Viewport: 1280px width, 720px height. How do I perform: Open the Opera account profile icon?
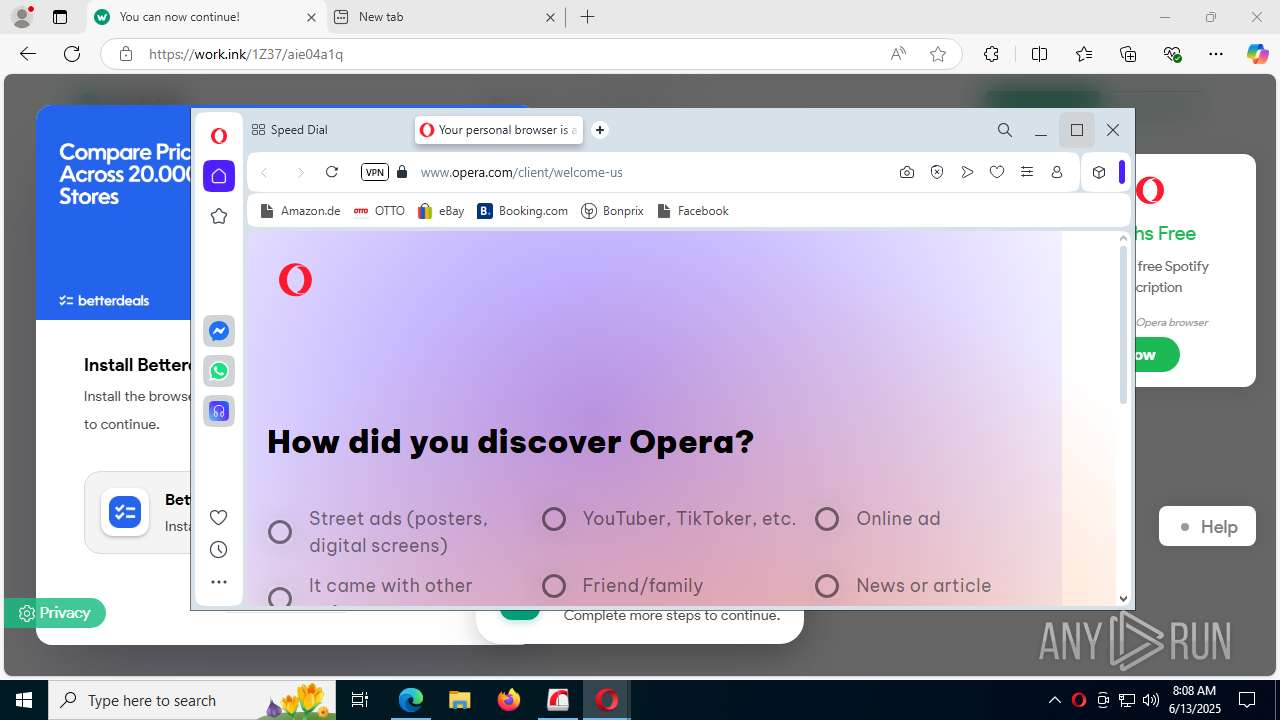[1057, 172]
